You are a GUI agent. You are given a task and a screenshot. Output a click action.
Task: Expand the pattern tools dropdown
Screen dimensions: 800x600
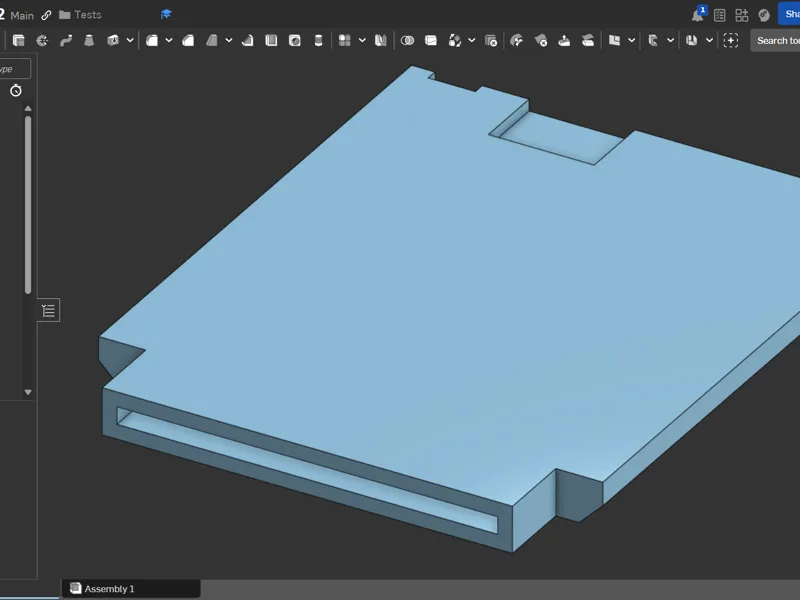(362, 40)
